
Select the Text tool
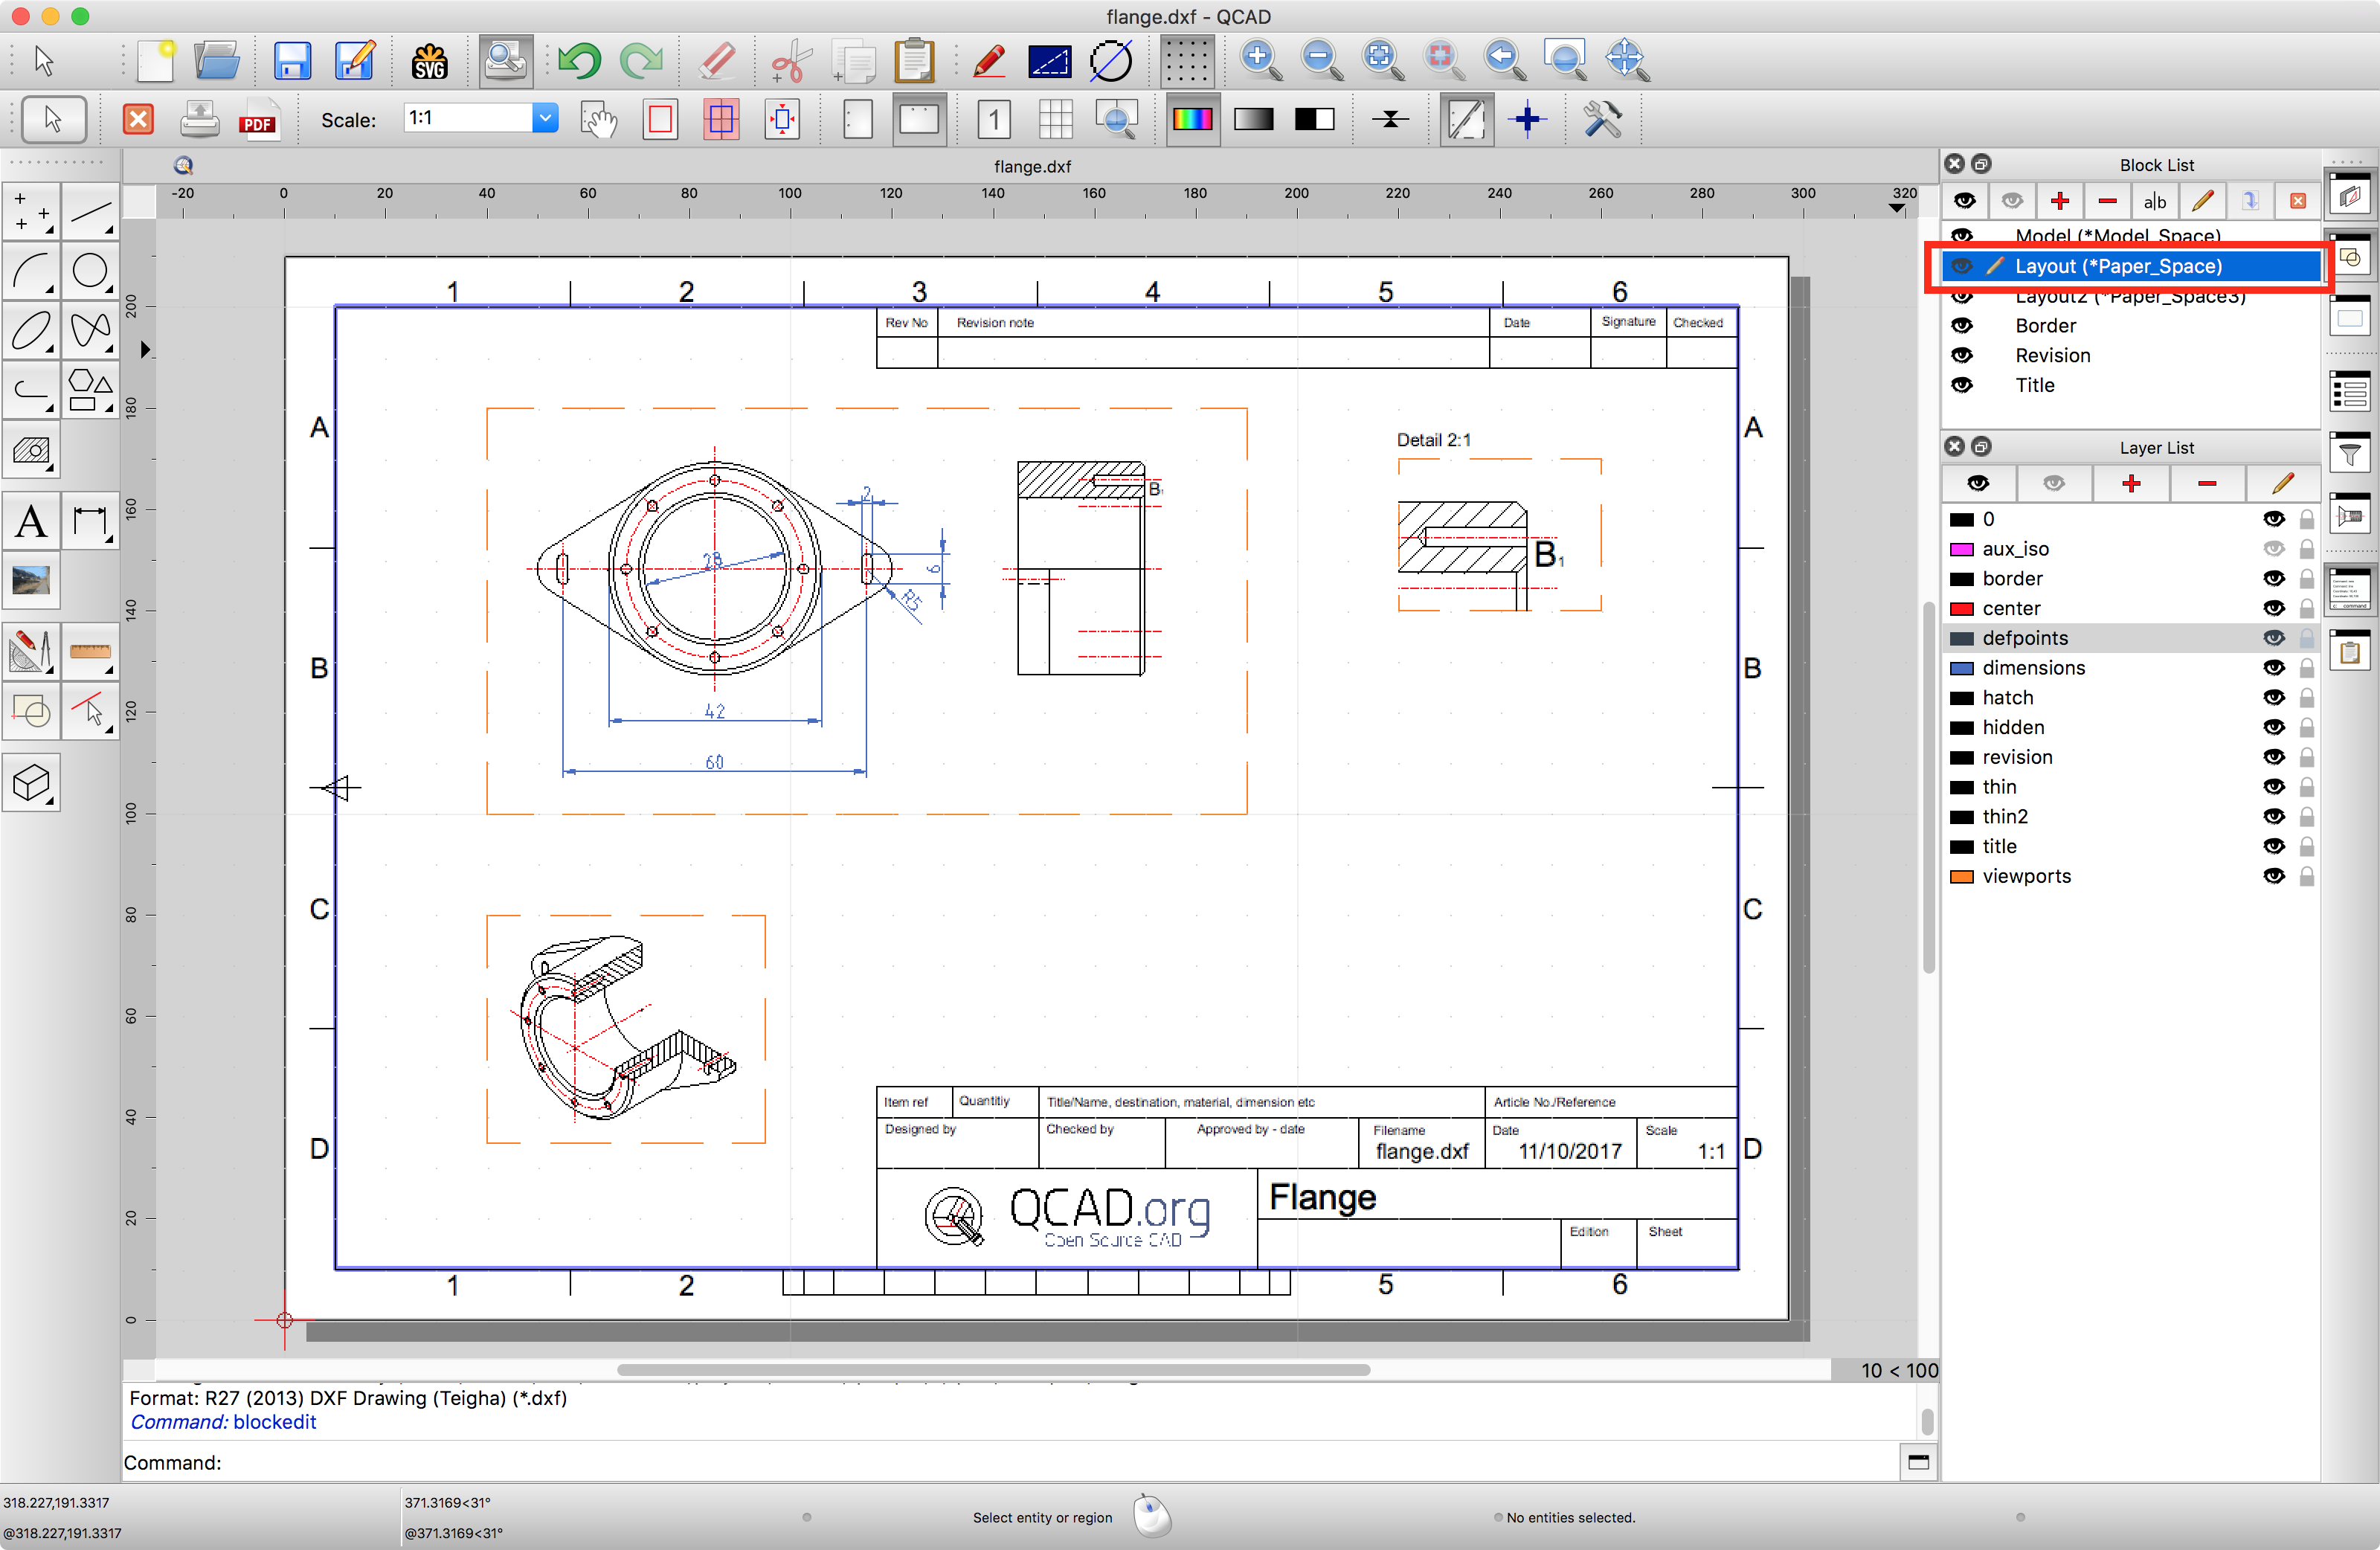31,521
